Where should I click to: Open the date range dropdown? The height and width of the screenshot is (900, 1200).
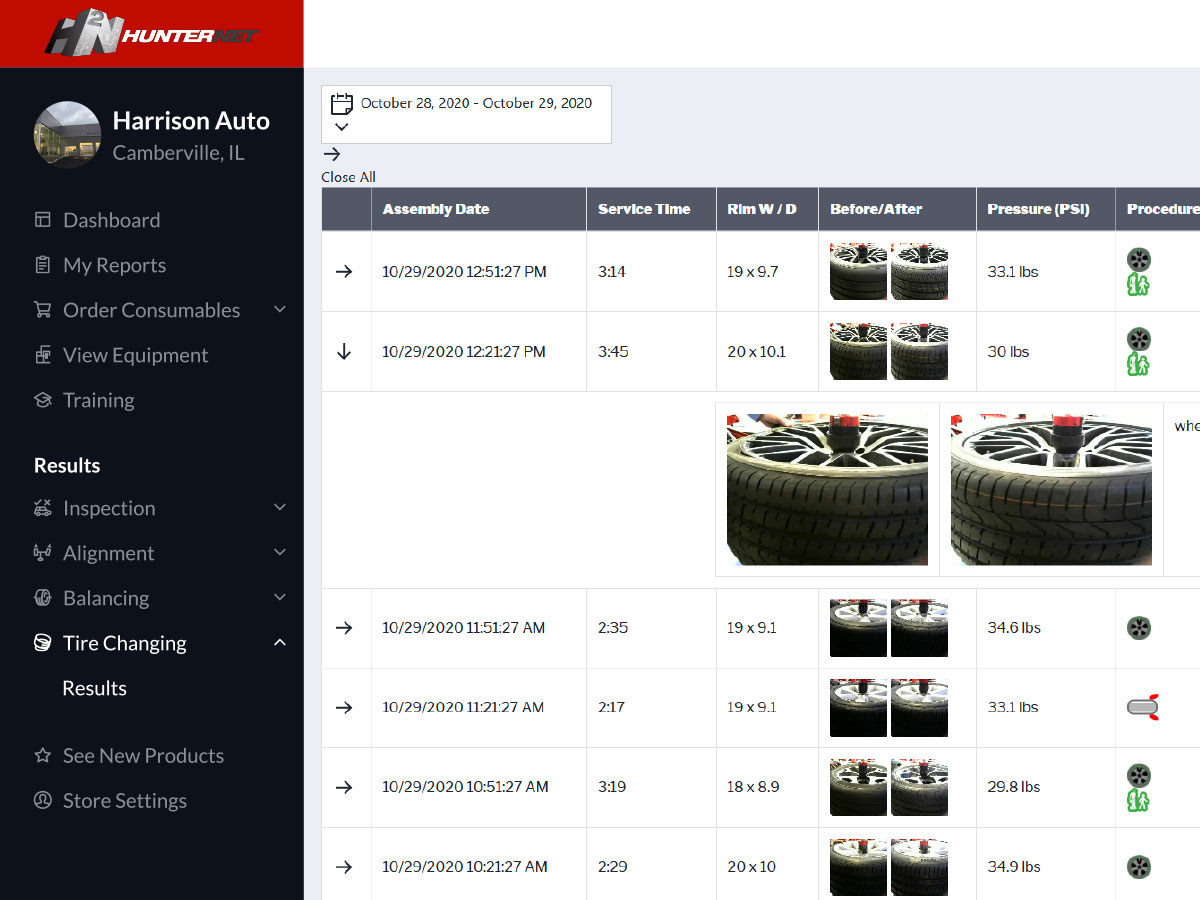342,127
